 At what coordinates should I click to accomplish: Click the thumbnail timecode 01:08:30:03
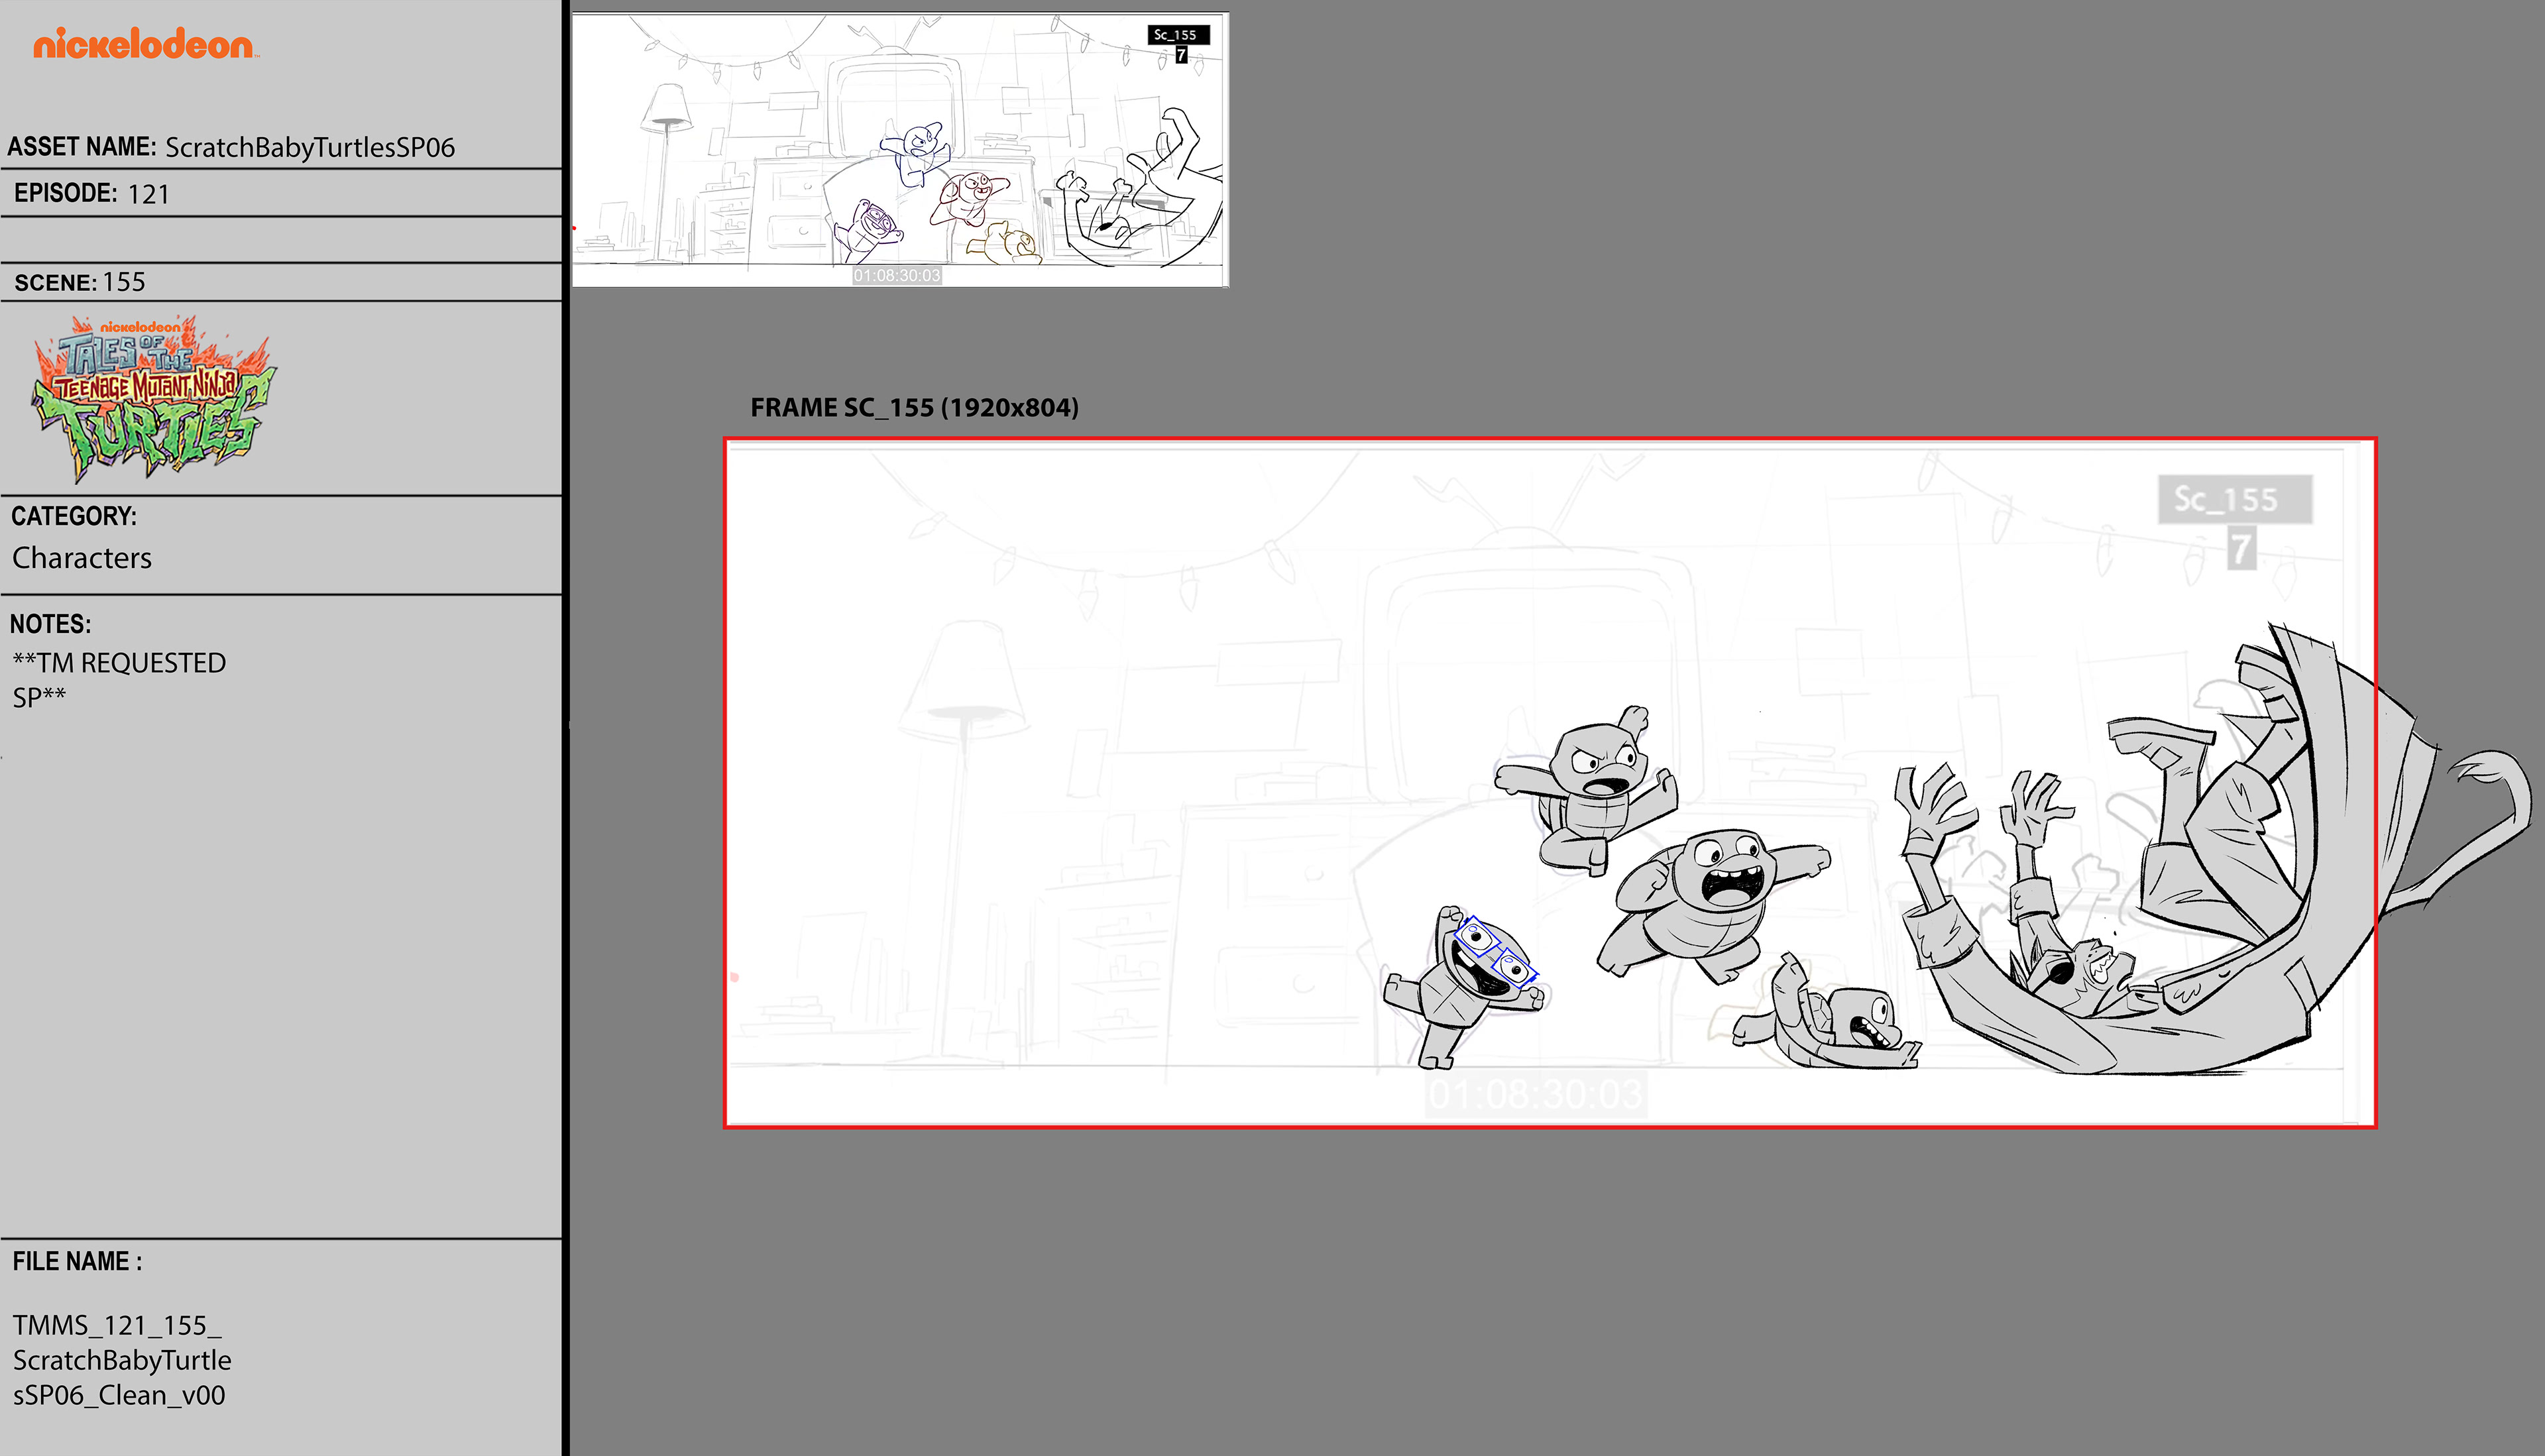point(897,275)
